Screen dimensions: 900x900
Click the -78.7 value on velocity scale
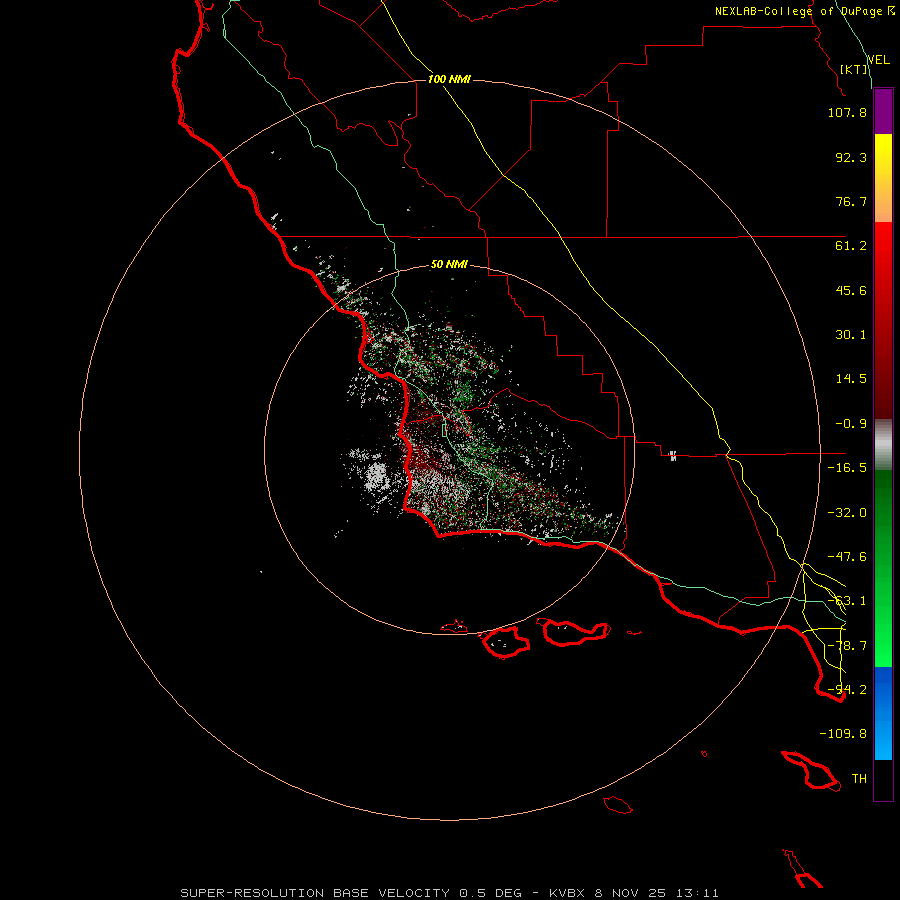tap(847, 646)
